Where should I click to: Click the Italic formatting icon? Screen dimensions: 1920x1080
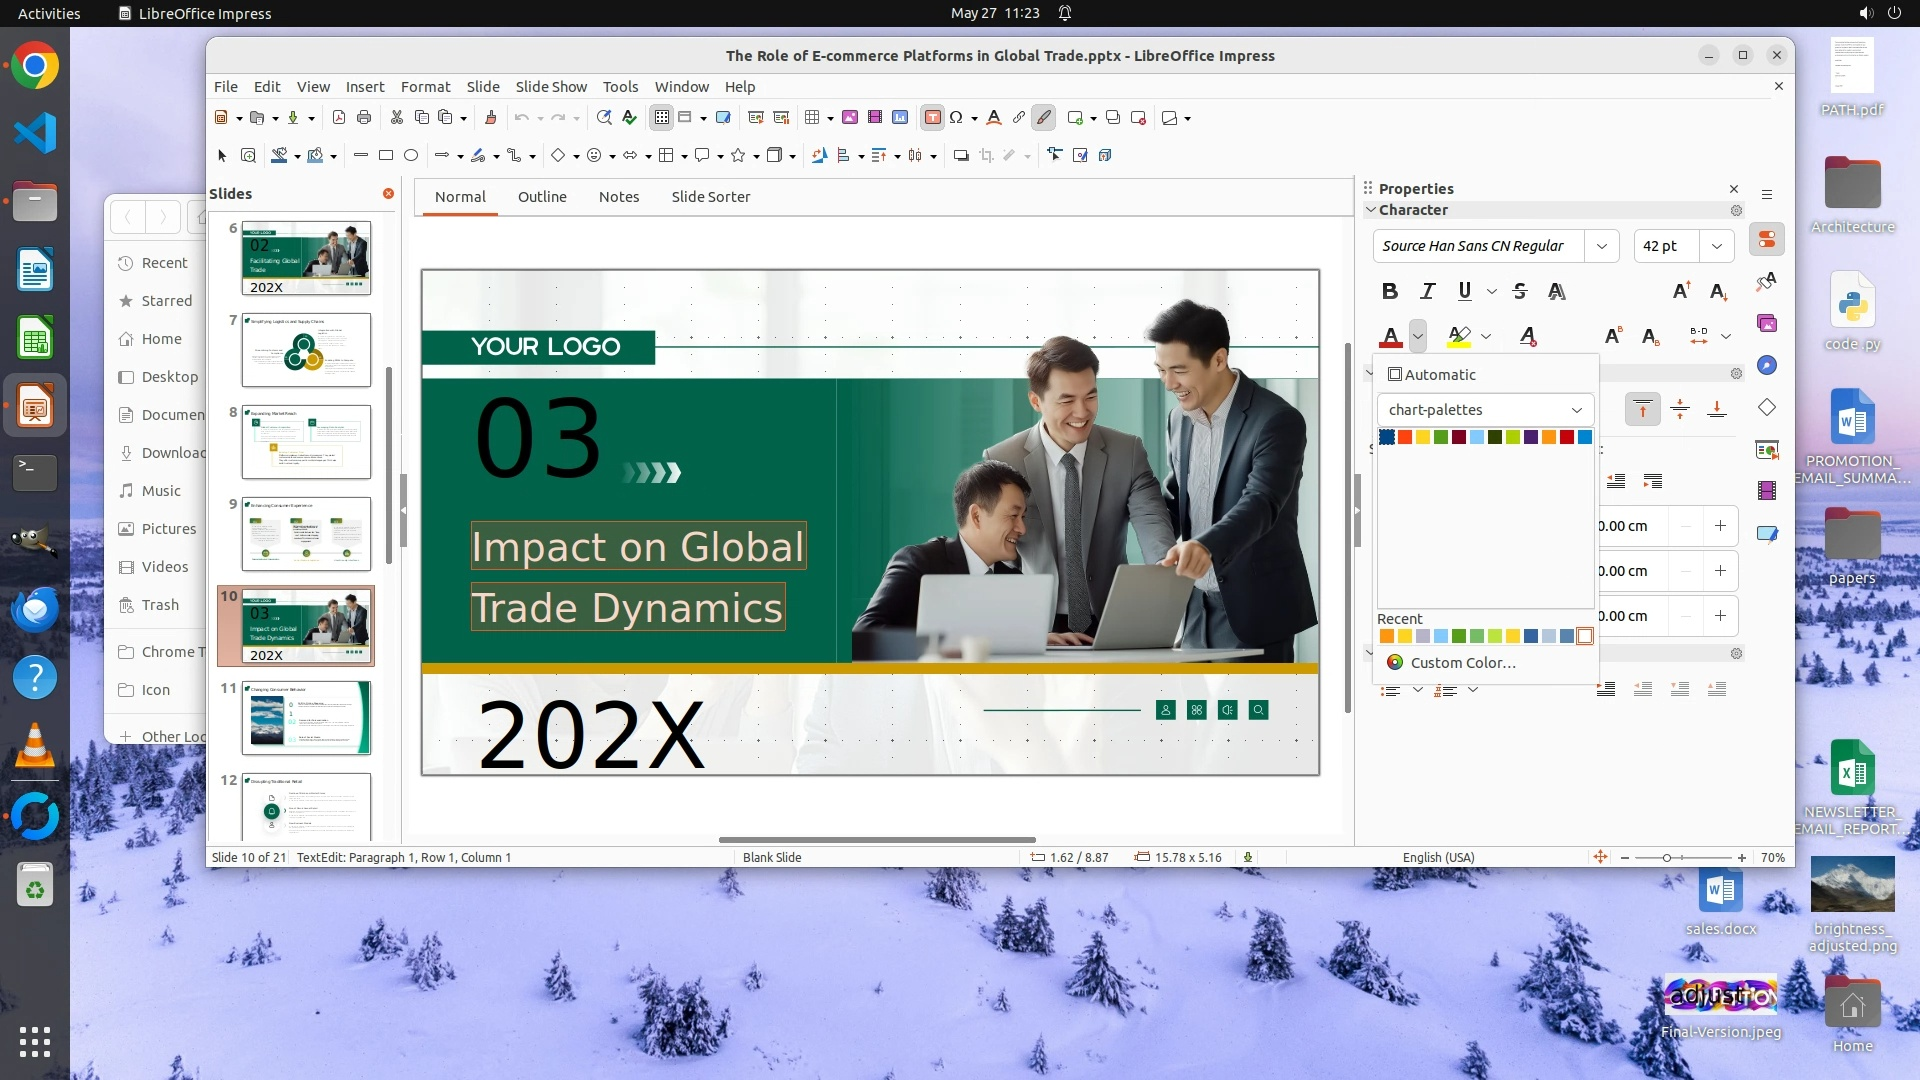(1427, 291)
